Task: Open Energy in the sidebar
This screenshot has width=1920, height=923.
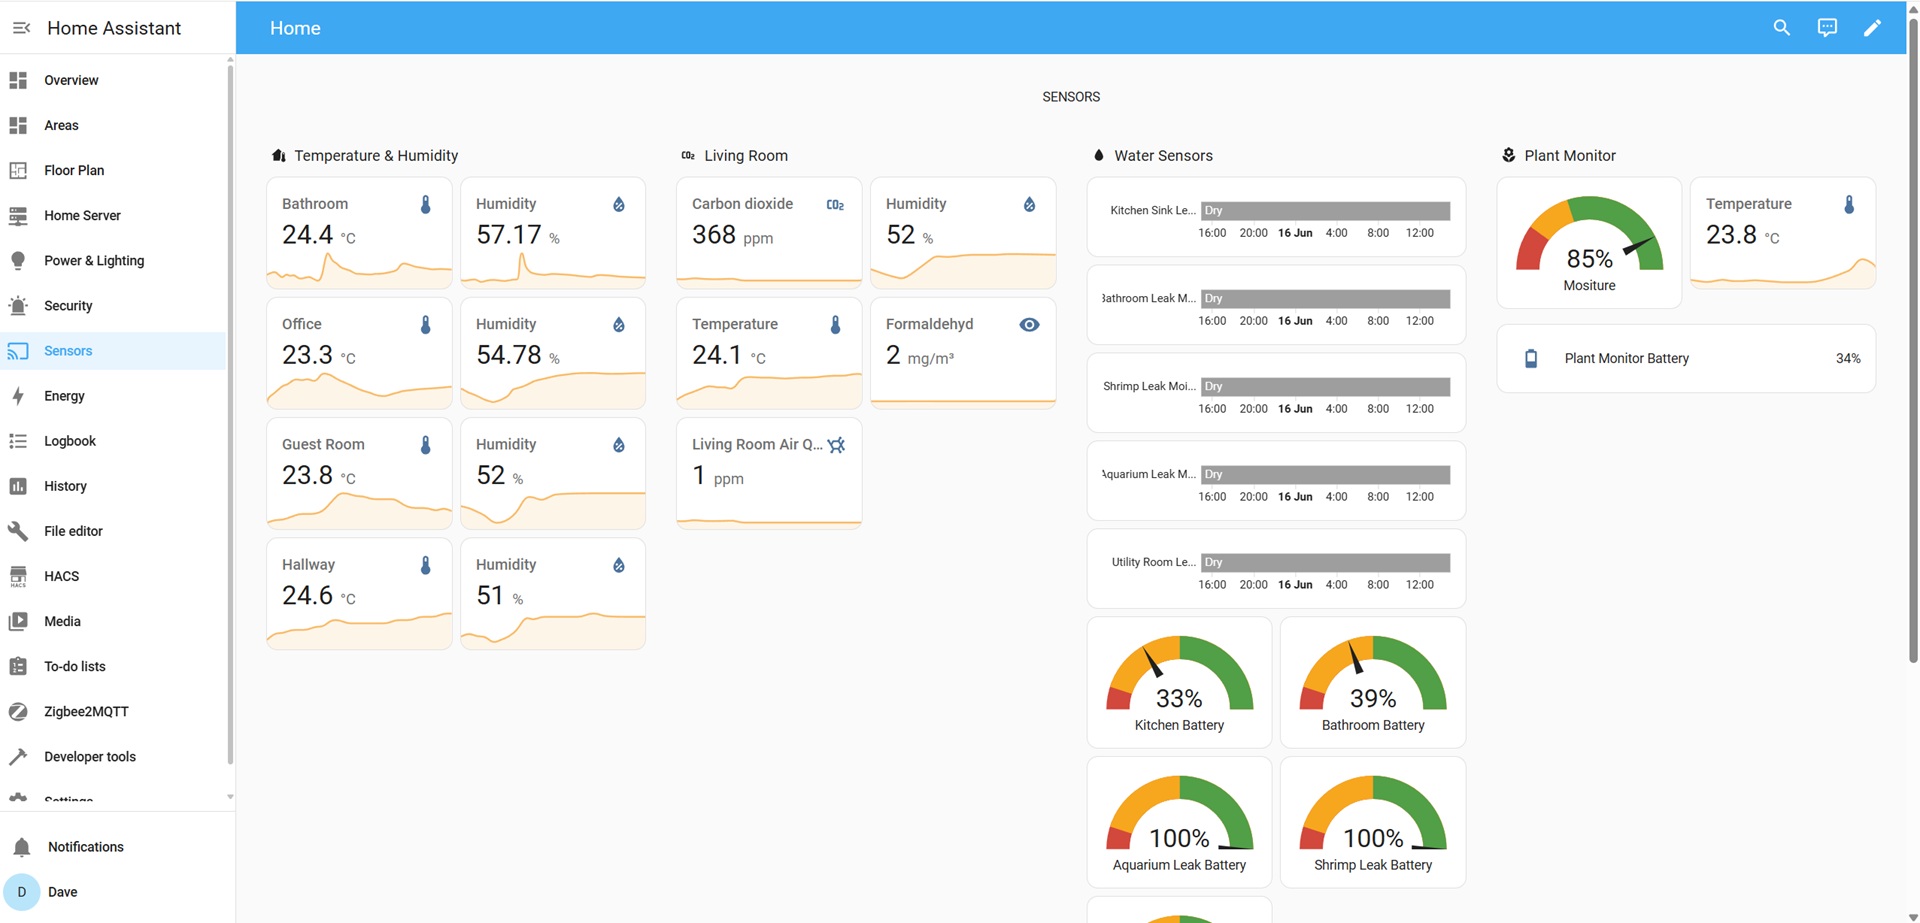Action: tap(64, 396)
